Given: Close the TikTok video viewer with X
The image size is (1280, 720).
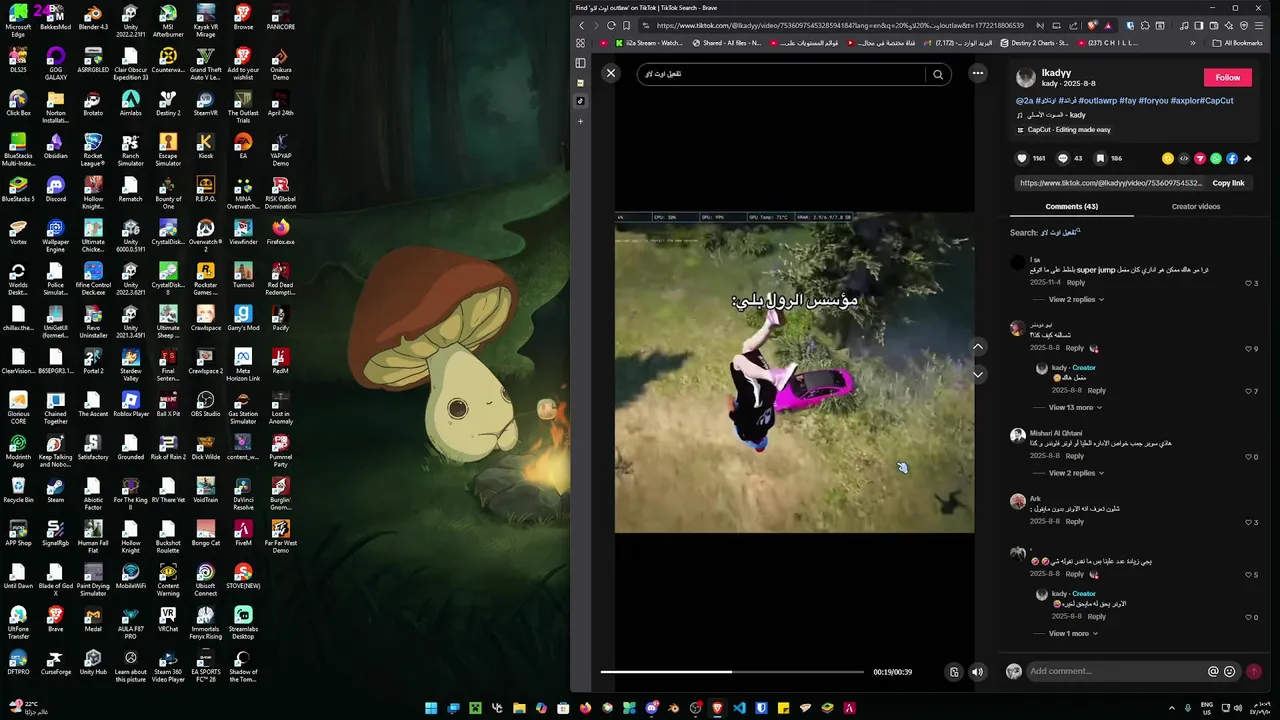Looking at the screenshot, I should point(611,73).
